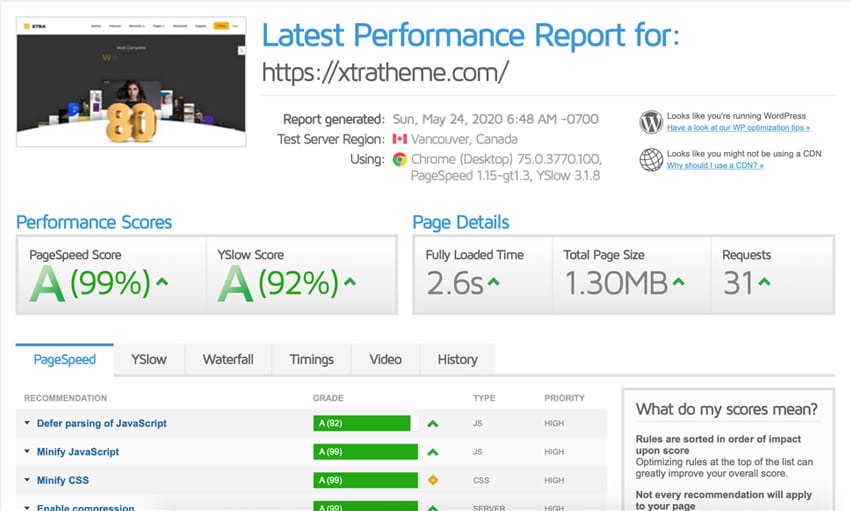The image size is (850, 511).
Task: Expand the Minify JavaScript recommendation
Action: pyautogui.click(x=77, y=452)
